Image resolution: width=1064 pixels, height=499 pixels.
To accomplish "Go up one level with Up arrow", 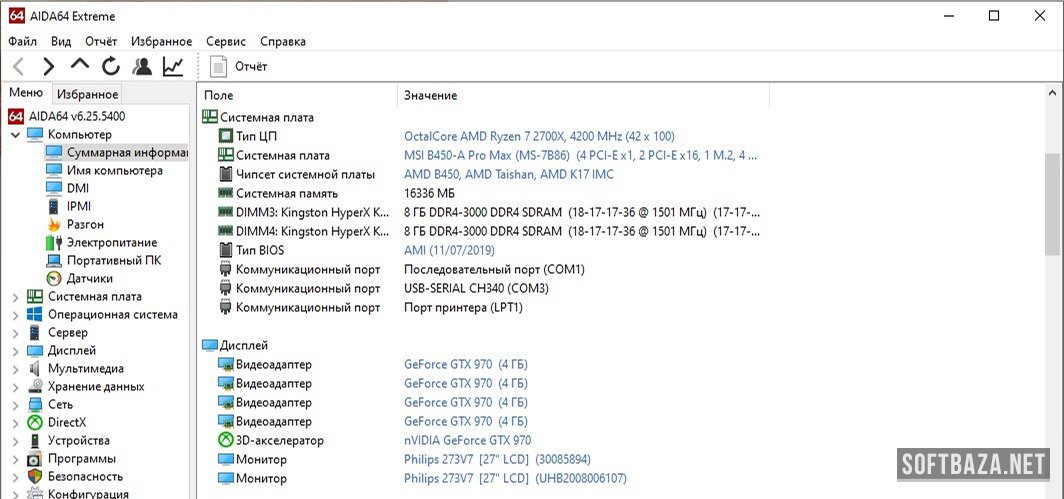I will (79, 66).
